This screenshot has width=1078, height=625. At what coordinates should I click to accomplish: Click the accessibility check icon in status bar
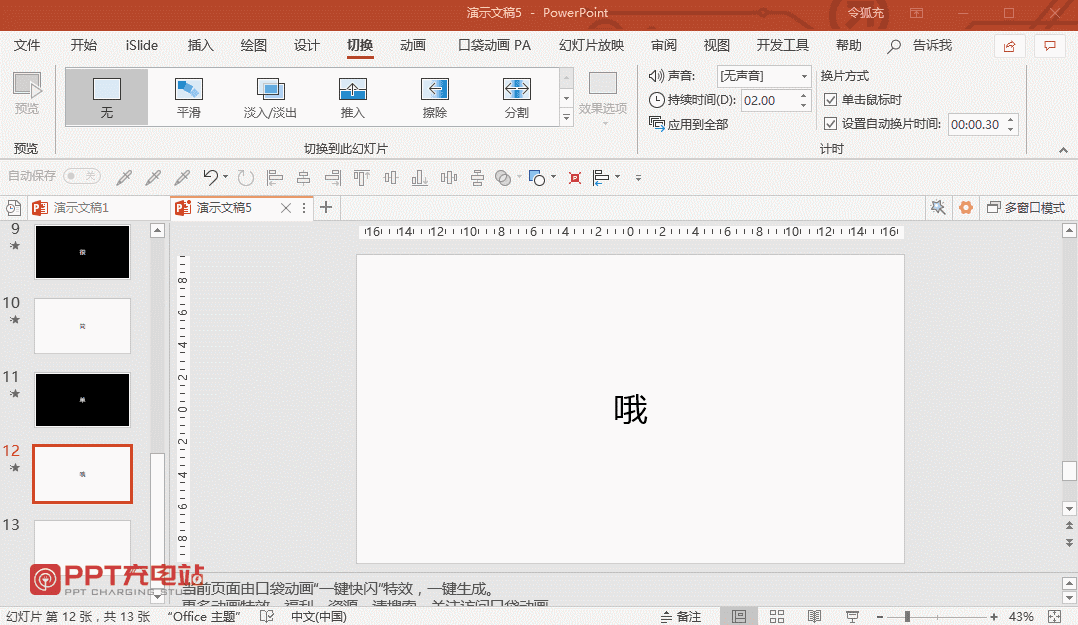click(267, 617)
